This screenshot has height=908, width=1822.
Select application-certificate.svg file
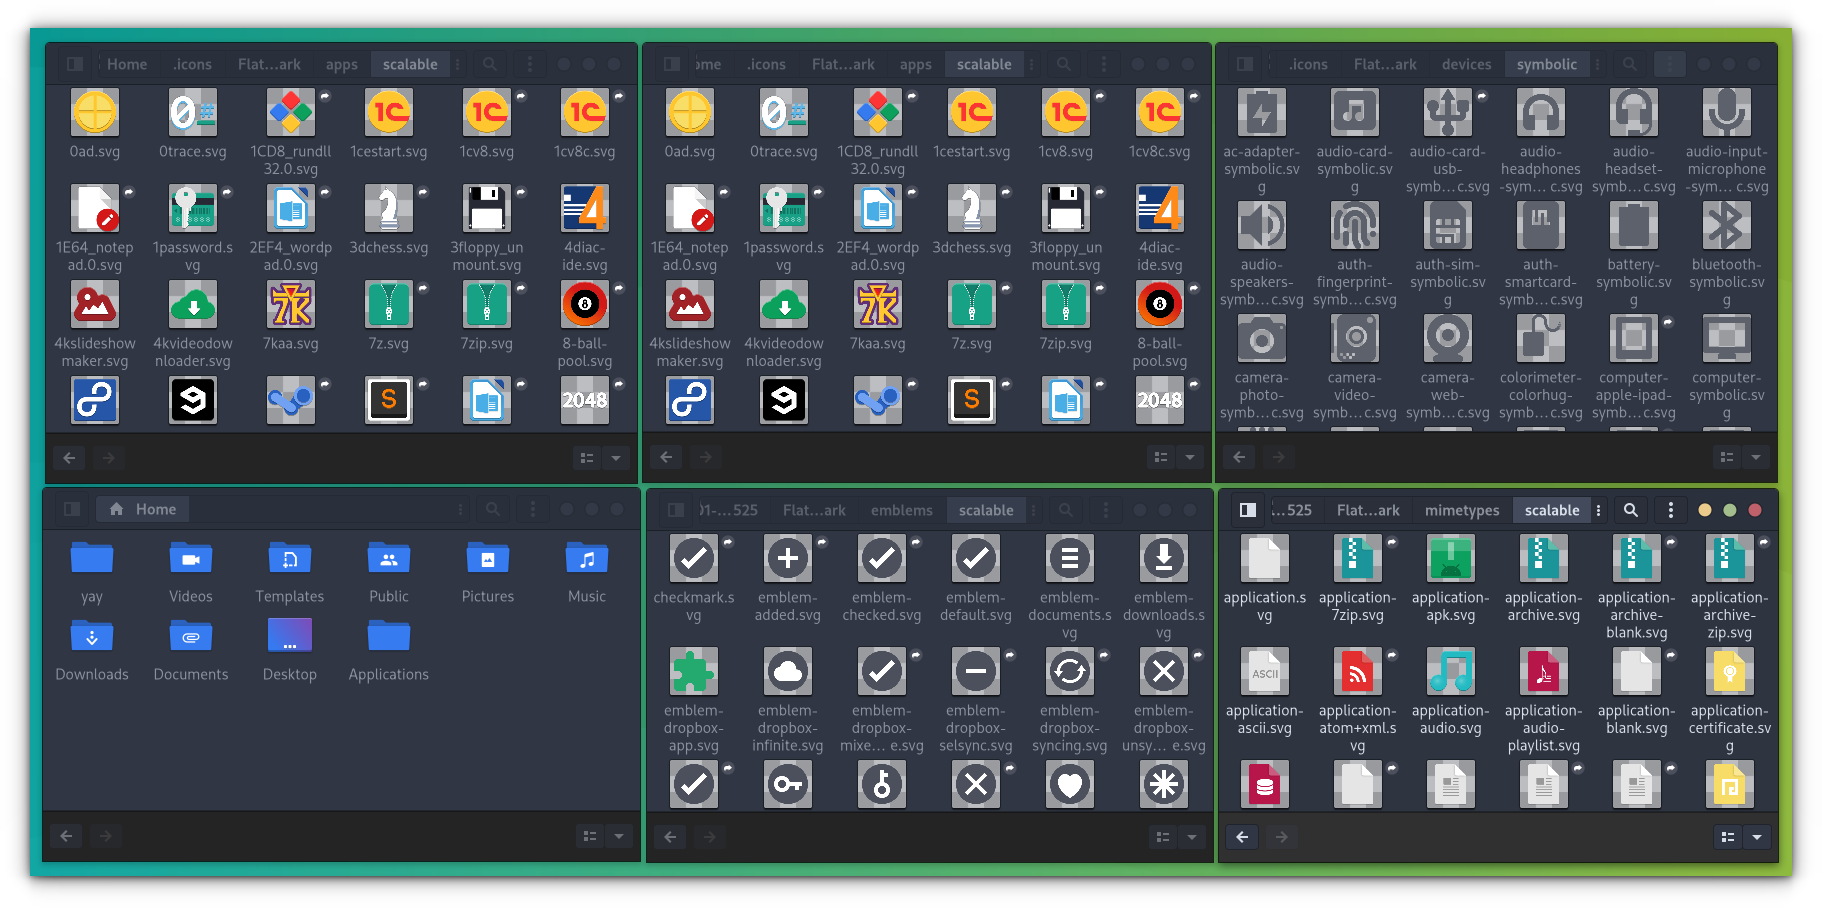[1729, 672]
